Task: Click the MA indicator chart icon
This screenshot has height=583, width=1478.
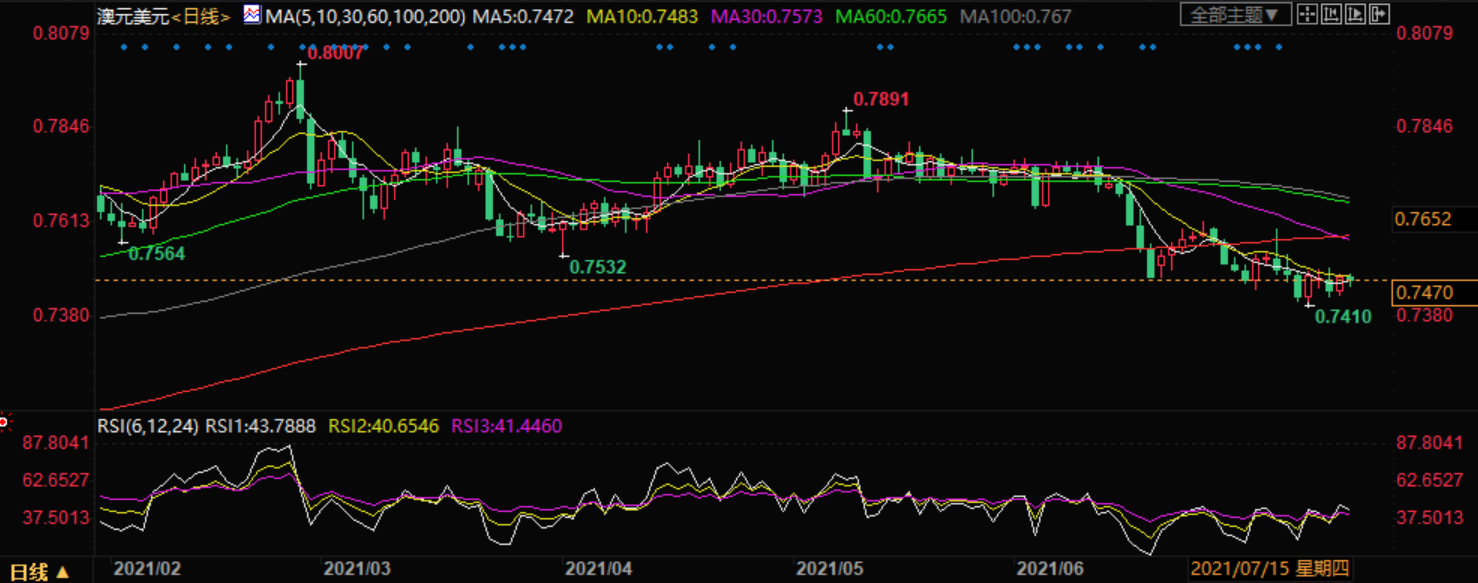Action: [x=252, y=16]
